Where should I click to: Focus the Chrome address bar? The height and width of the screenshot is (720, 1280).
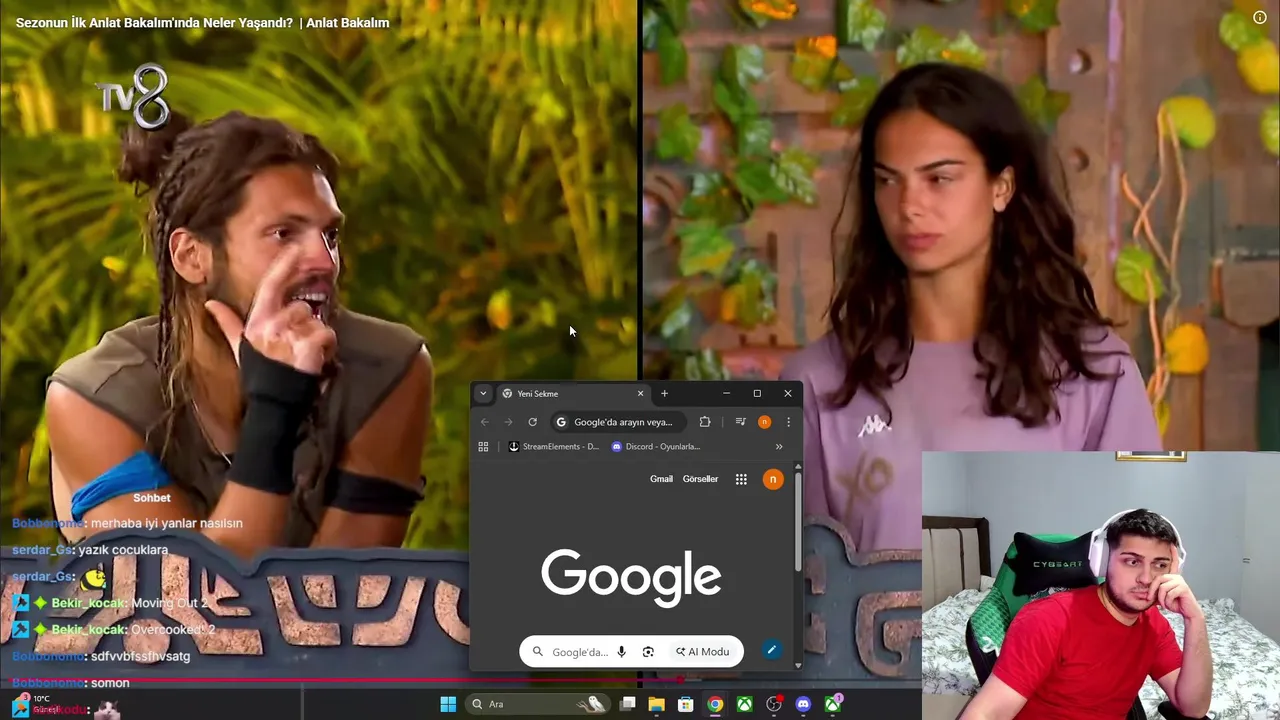[618, 422]
